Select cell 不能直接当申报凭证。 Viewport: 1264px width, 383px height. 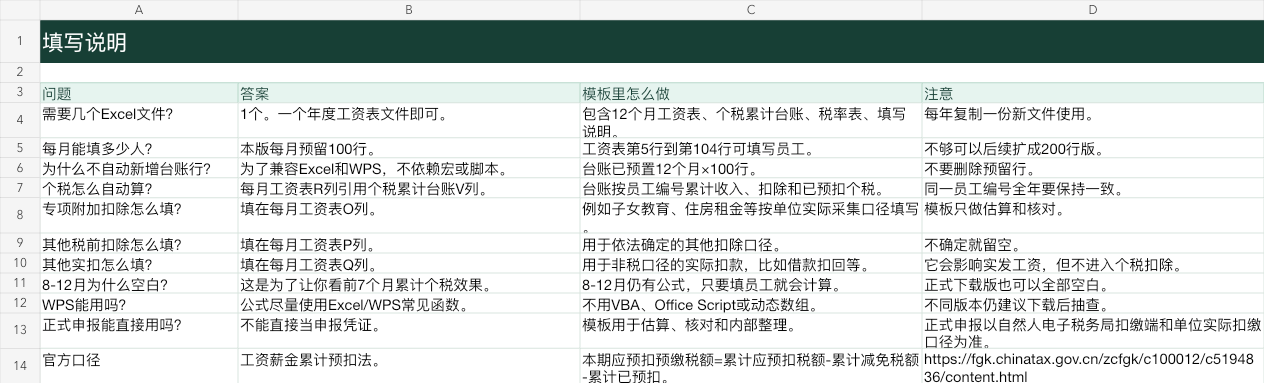409,332
